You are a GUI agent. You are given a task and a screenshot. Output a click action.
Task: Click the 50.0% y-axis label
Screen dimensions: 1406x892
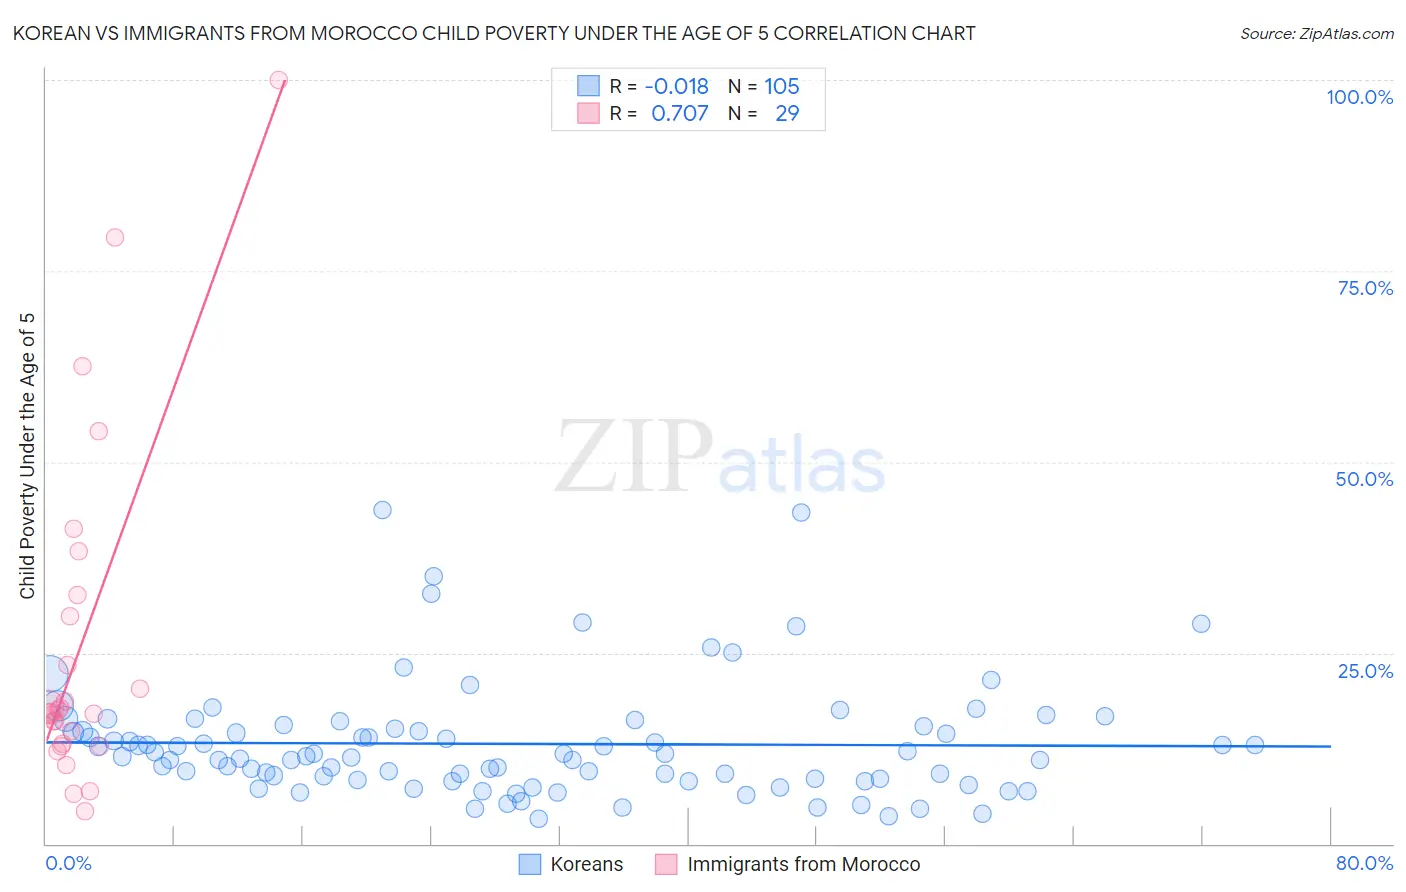tap(1364, 479)
